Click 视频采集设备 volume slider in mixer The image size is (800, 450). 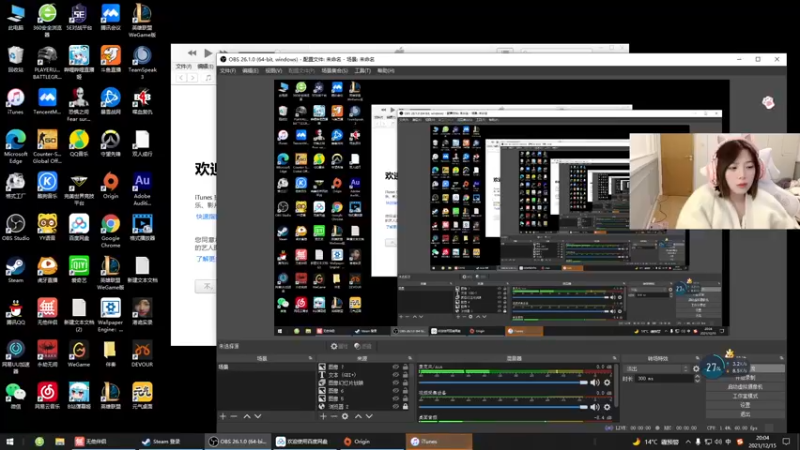click(503, 407)
